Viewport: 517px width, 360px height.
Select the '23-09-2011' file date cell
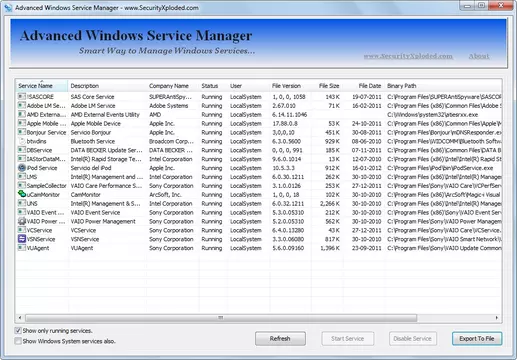coord(367,248)
